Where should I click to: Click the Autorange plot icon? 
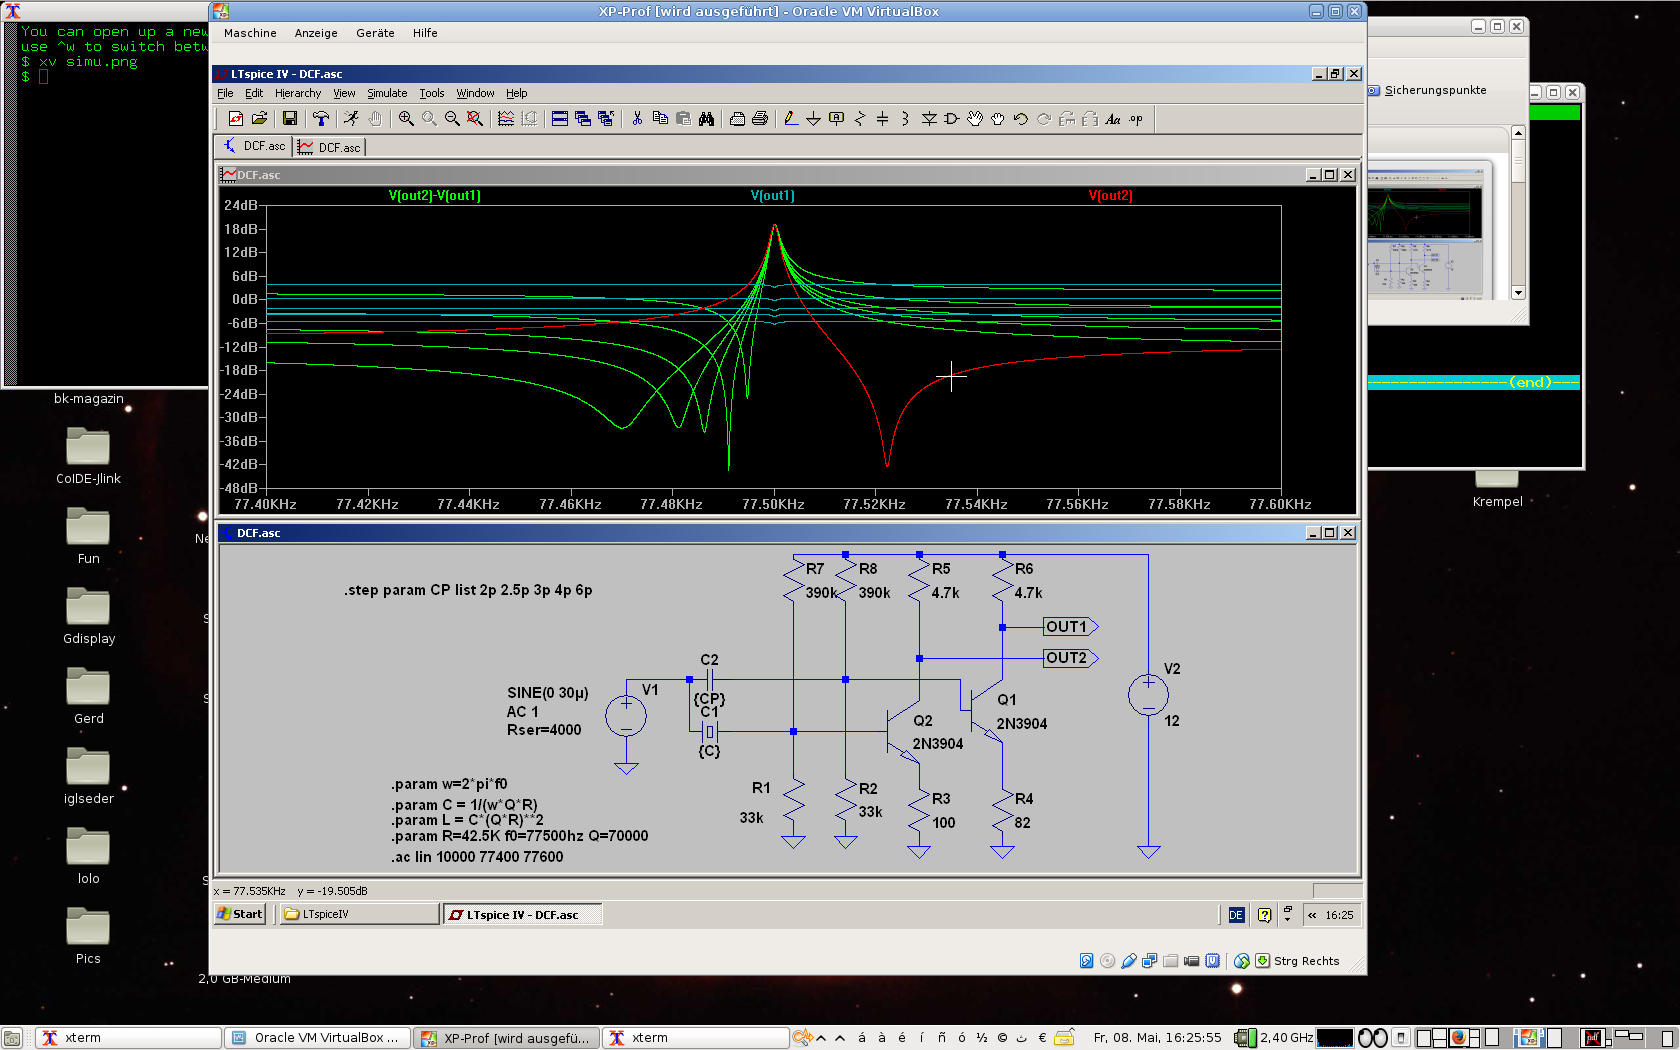(x=506, y=119)
